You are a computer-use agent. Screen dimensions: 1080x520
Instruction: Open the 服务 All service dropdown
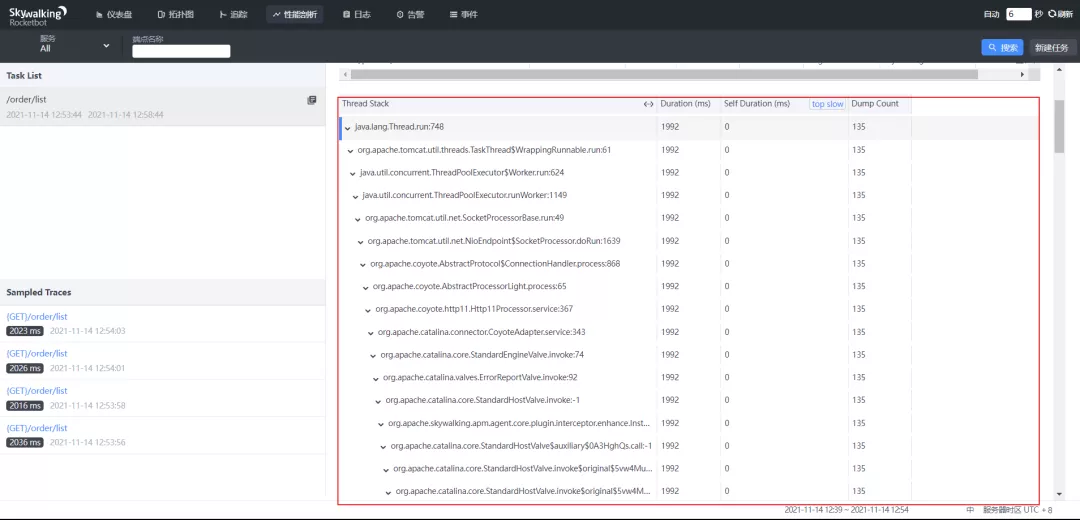74,45
